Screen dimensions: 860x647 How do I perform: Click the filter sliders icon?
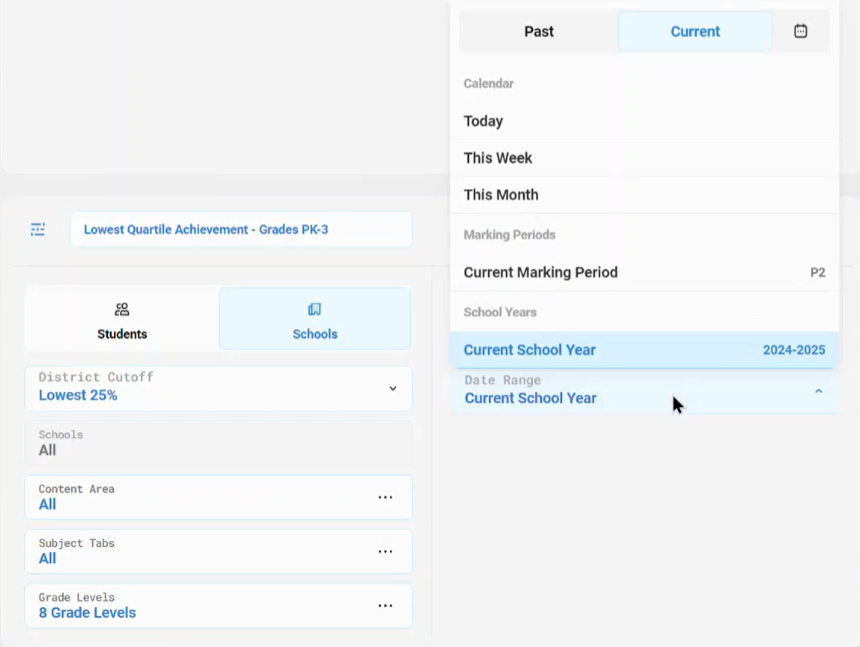(x=38, y=229)
